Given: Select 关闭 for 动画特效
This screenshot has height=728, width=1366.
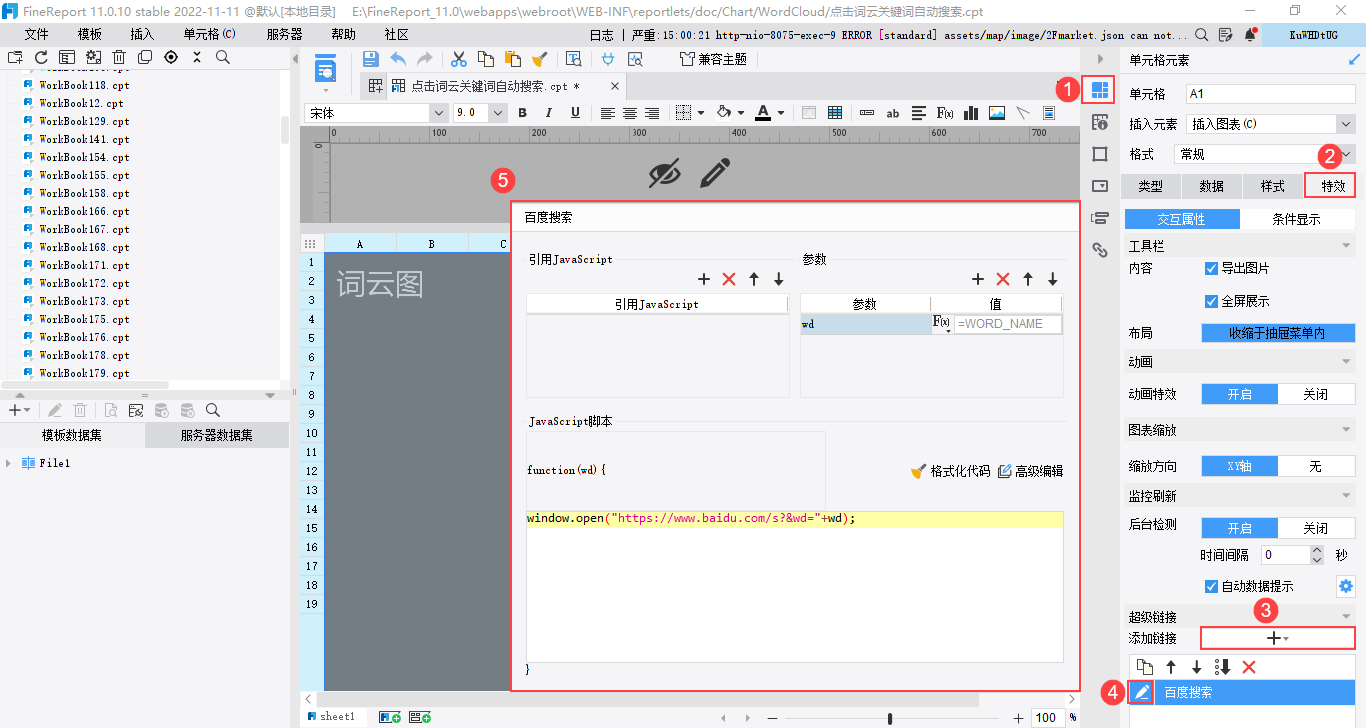Looking at the screenshot, I should (1315, 394).
